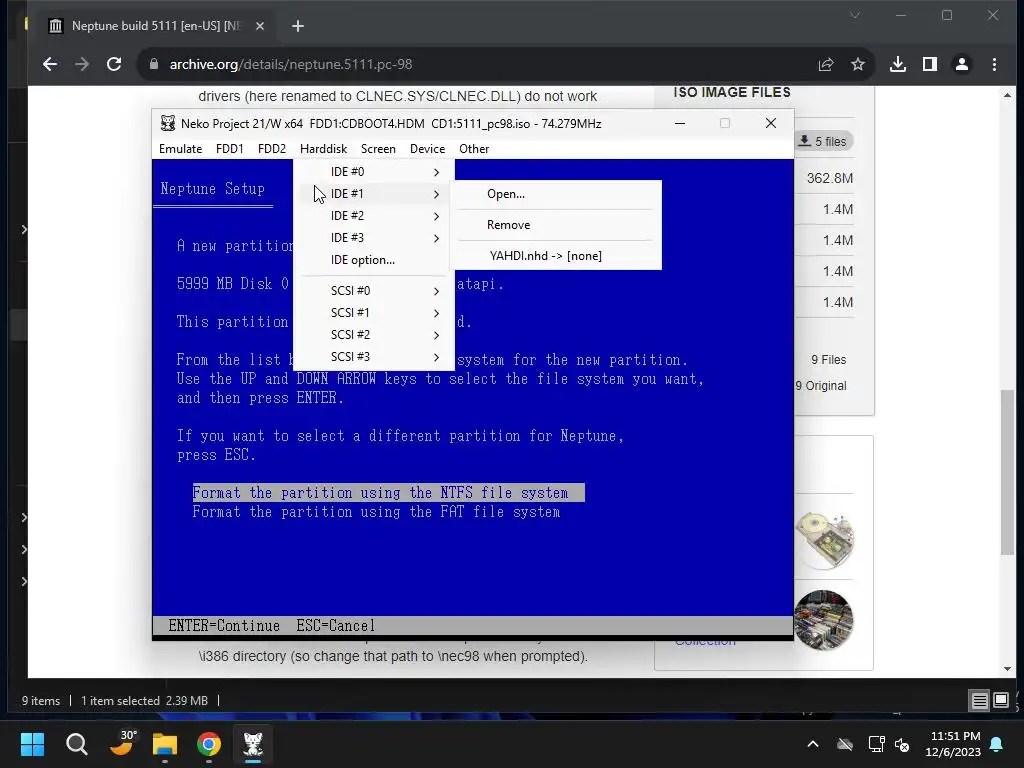Reload the archive.org page

tap(114, 64)
